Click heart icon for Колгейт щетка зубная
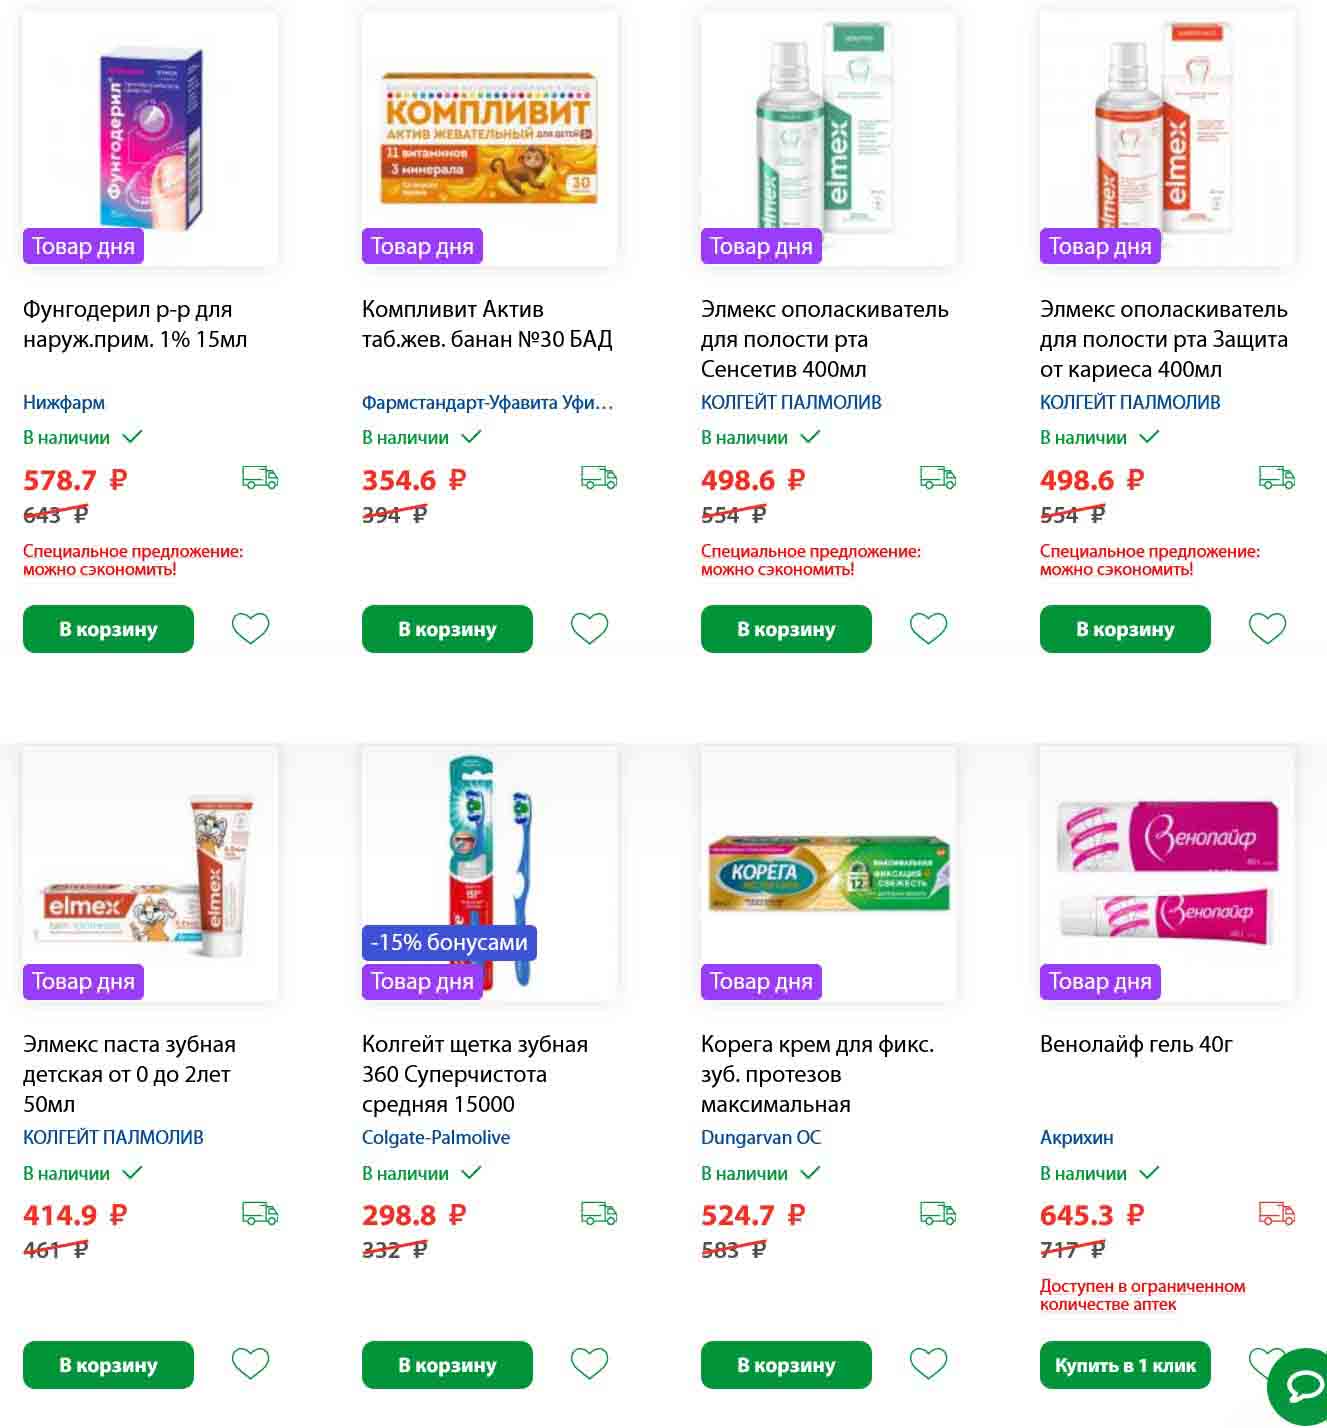 (x=589, y=1364)
